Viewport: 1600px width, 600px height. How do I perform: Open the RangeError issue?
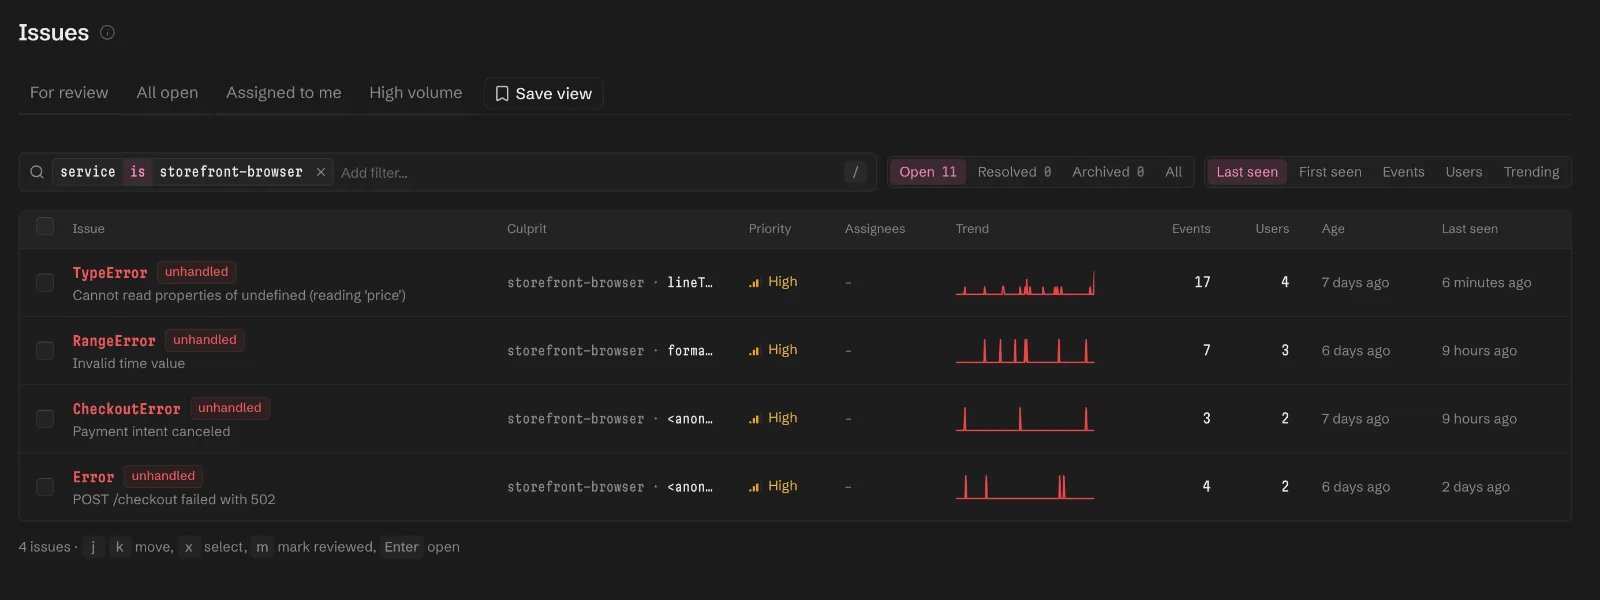114,341
